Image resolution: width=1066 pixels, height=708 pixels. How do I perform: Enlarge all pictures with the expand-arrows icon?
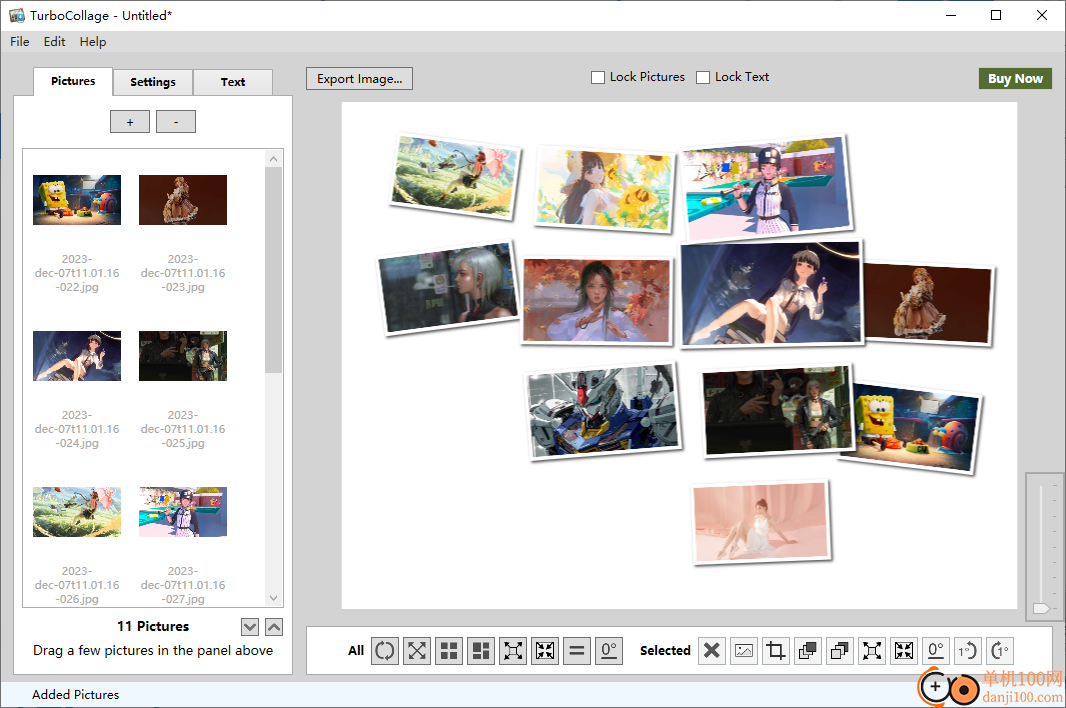click(513, 651)
